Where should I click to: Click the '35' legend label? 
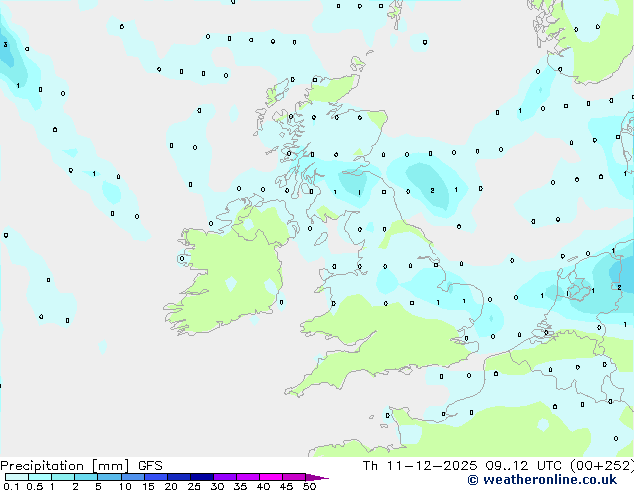coord(240,486)
